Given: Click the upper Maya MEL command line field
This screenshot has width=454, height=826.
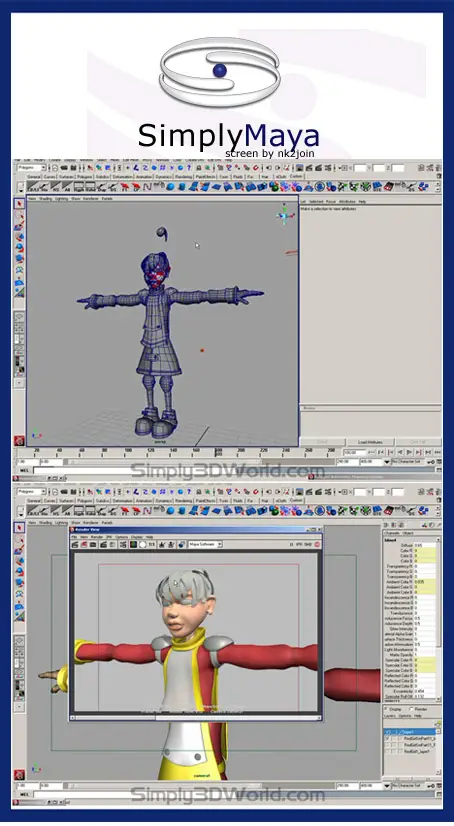Looking at the screenshot, I should [x=170, y=470].
